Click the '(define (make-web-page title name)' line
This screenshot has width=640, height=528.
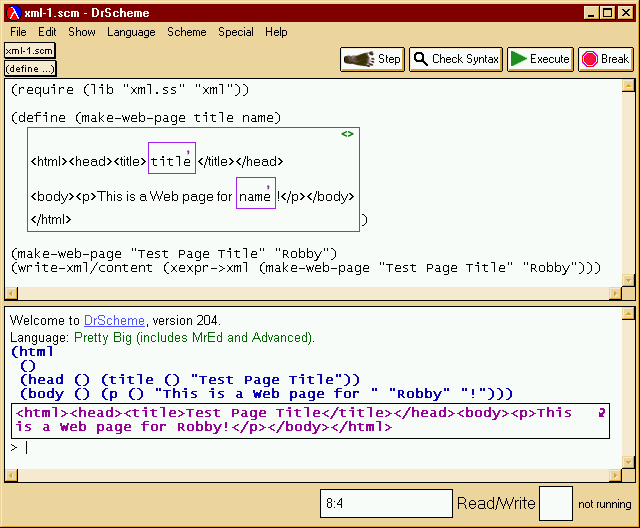pos(146,118)
